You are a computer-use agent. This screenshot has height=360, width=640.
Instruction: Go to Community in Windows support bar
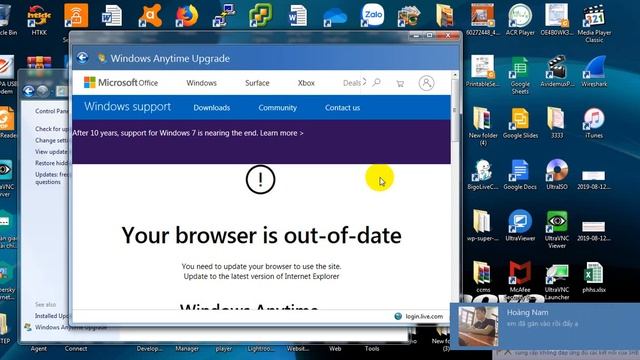(x=277, y=108)
